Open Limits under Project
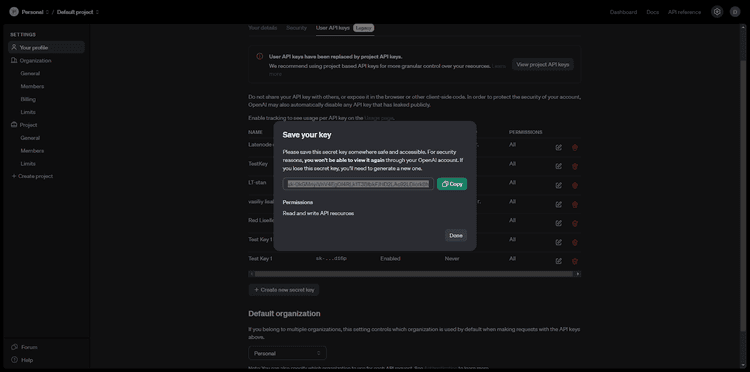Viewport: 750px width, 372px height. click(28, 164)
